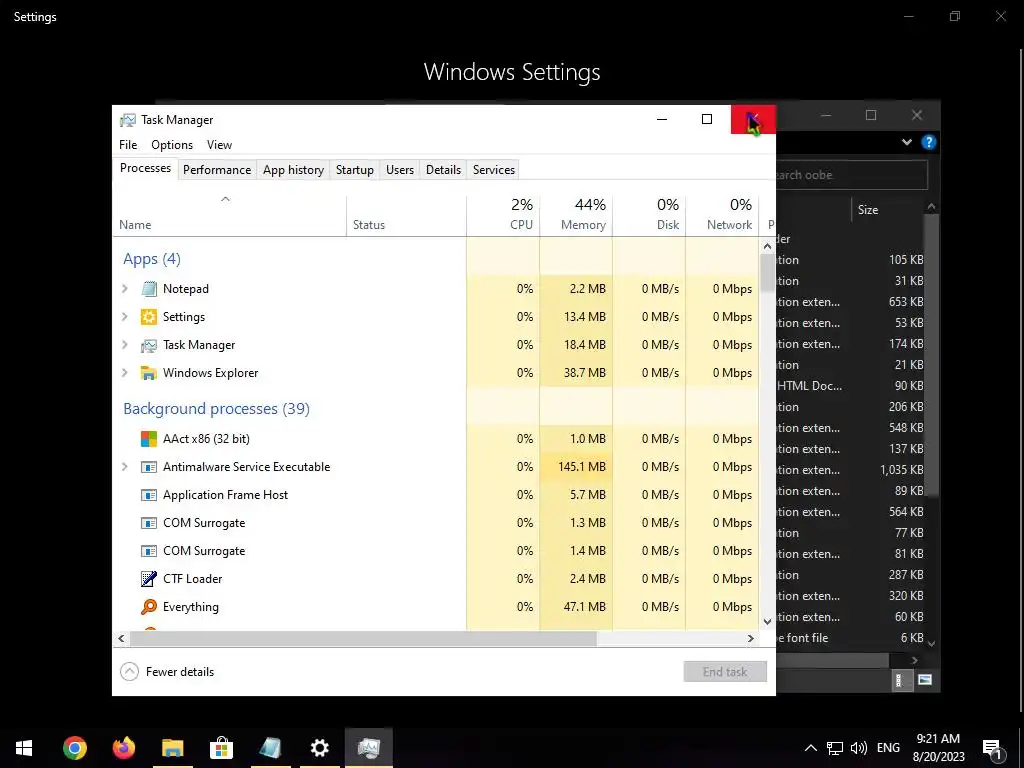The image size is (1024, 768).
Task: Open the notification center icon
Action: pos(992,748)
